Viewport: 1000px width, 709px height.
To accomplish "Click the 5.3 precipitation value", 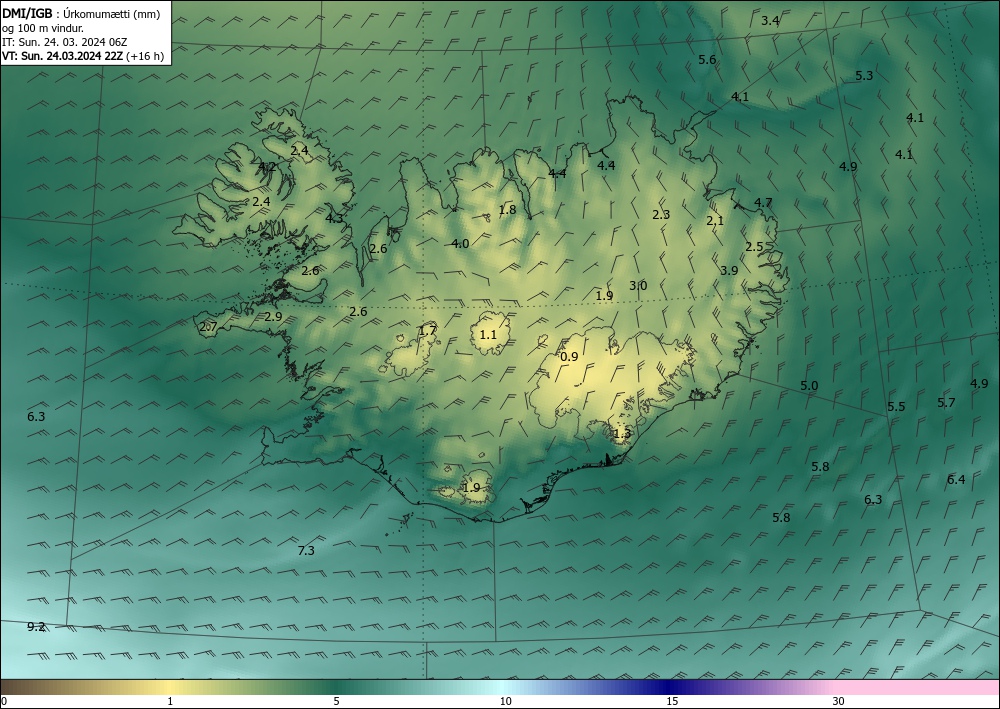I will coord(864,75).
